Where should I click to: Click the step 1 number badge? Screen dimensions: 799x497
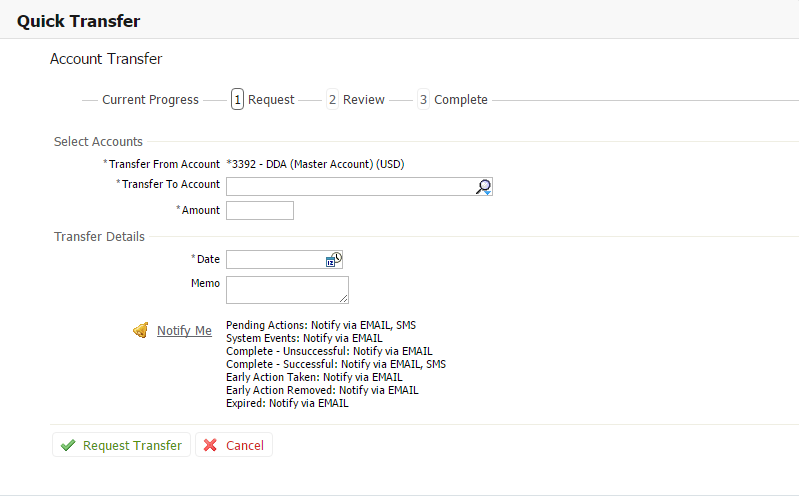(x=237, y=100)
